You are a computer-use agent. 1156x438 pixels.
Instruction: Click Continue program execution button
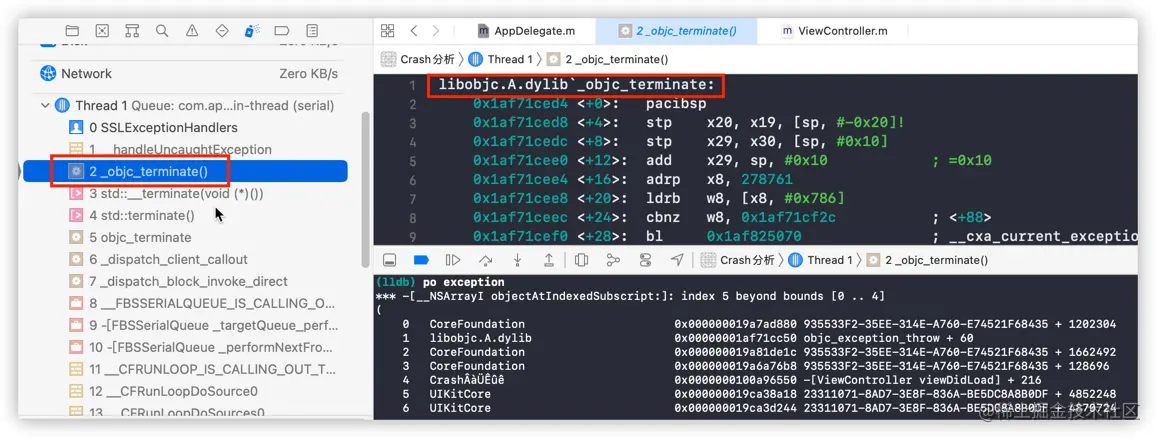pyautogui.click(x=453, y=260)
